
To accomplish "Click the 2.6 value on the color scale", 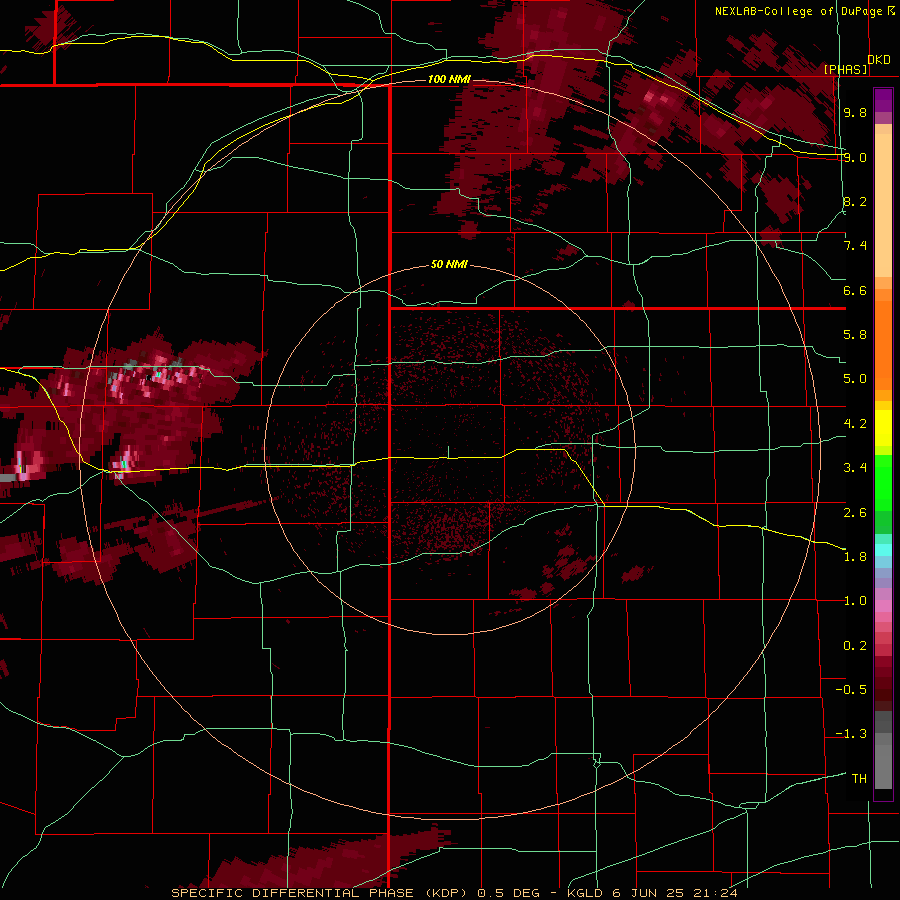I will coord(855,513).
